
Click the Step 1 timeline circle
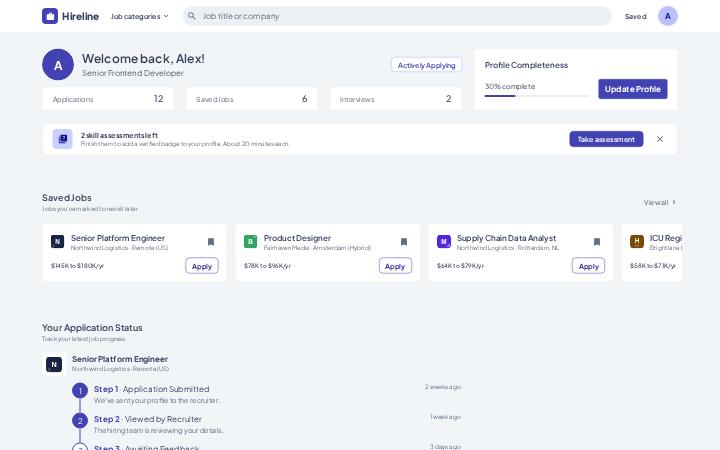click(x=80, y=391)
